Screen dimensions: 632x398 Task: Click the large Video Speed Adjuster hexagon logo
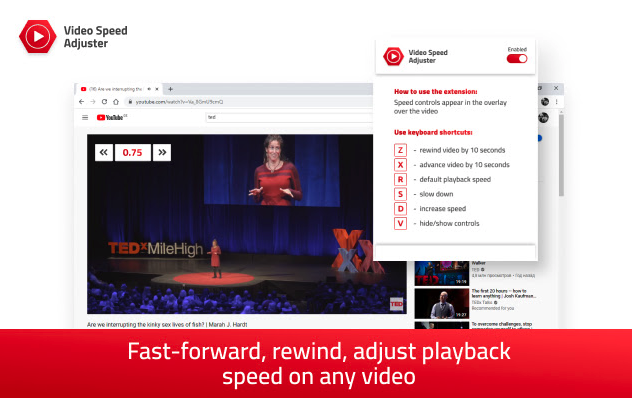(x=37, y=37)
